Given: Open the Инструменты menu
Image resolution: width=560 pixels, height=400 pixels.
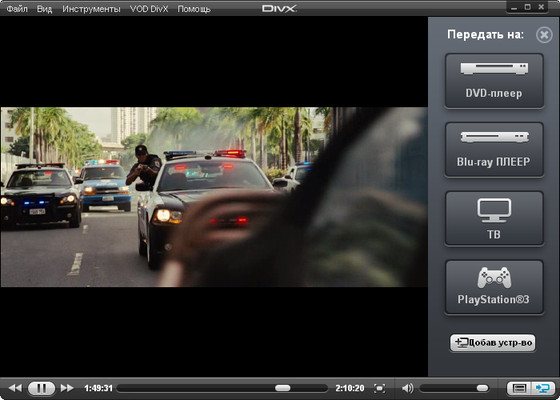Looking at the screenshot, I should [91, 9].
